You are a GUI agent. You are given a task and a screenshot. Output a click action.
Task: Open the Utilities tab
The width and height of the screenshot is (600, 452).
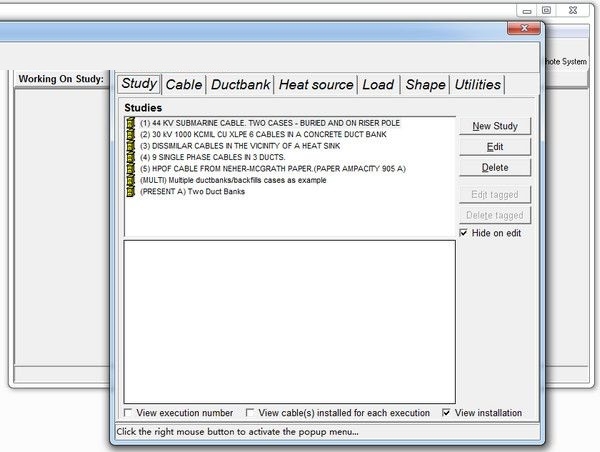tap(478, 85)
